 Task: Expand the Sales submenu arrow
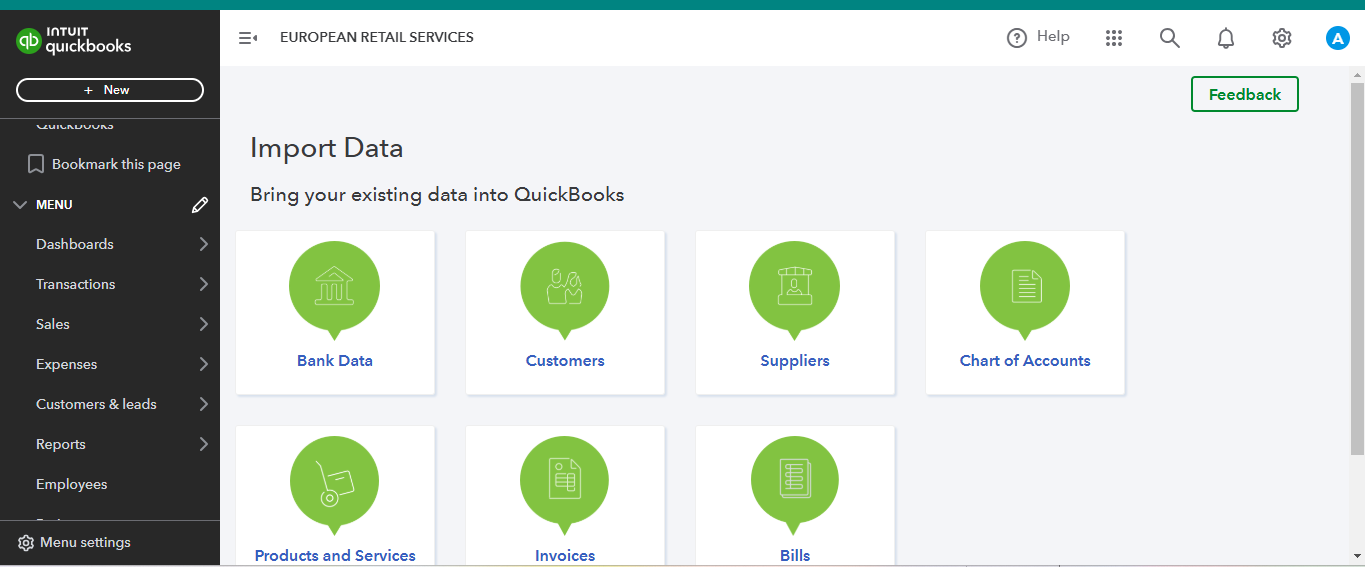(x=203, y=324)
